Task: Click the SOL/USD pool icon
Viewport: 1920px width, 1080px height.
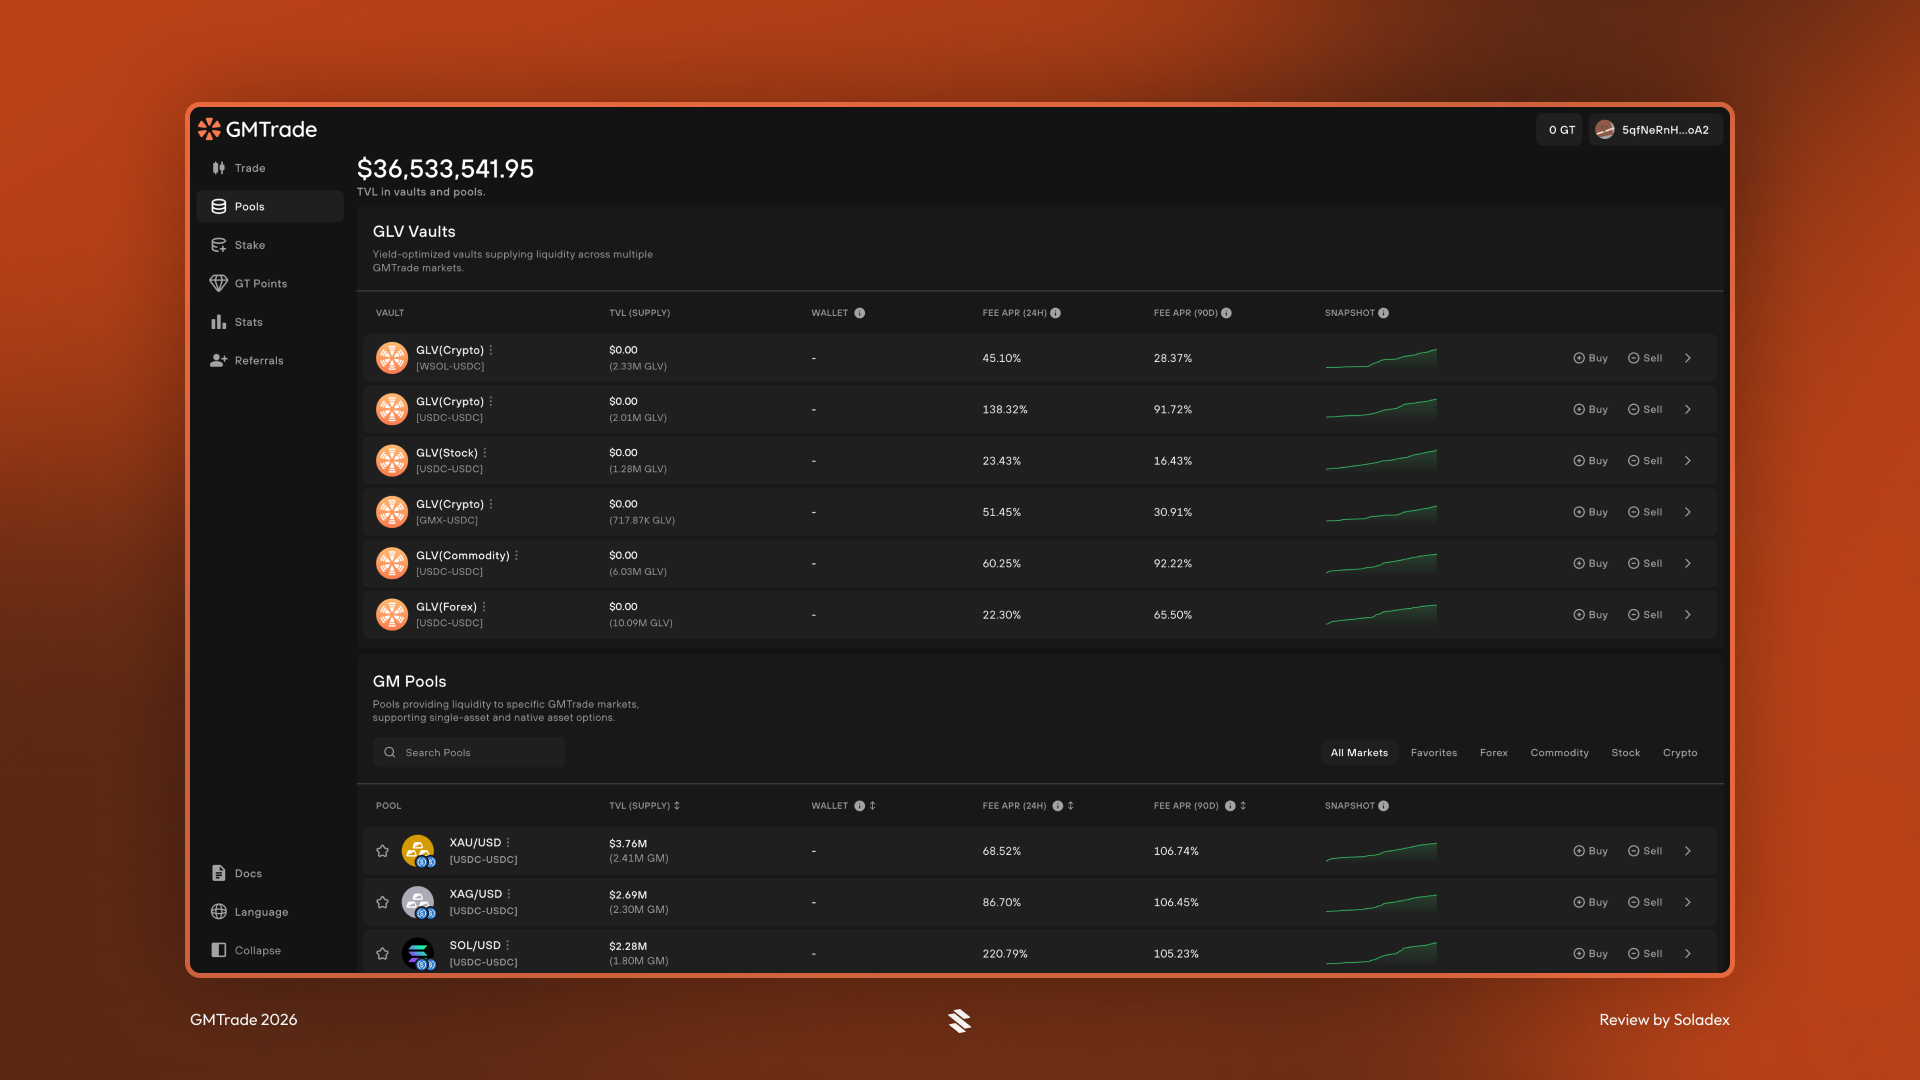Action: [x=418, y=954]
